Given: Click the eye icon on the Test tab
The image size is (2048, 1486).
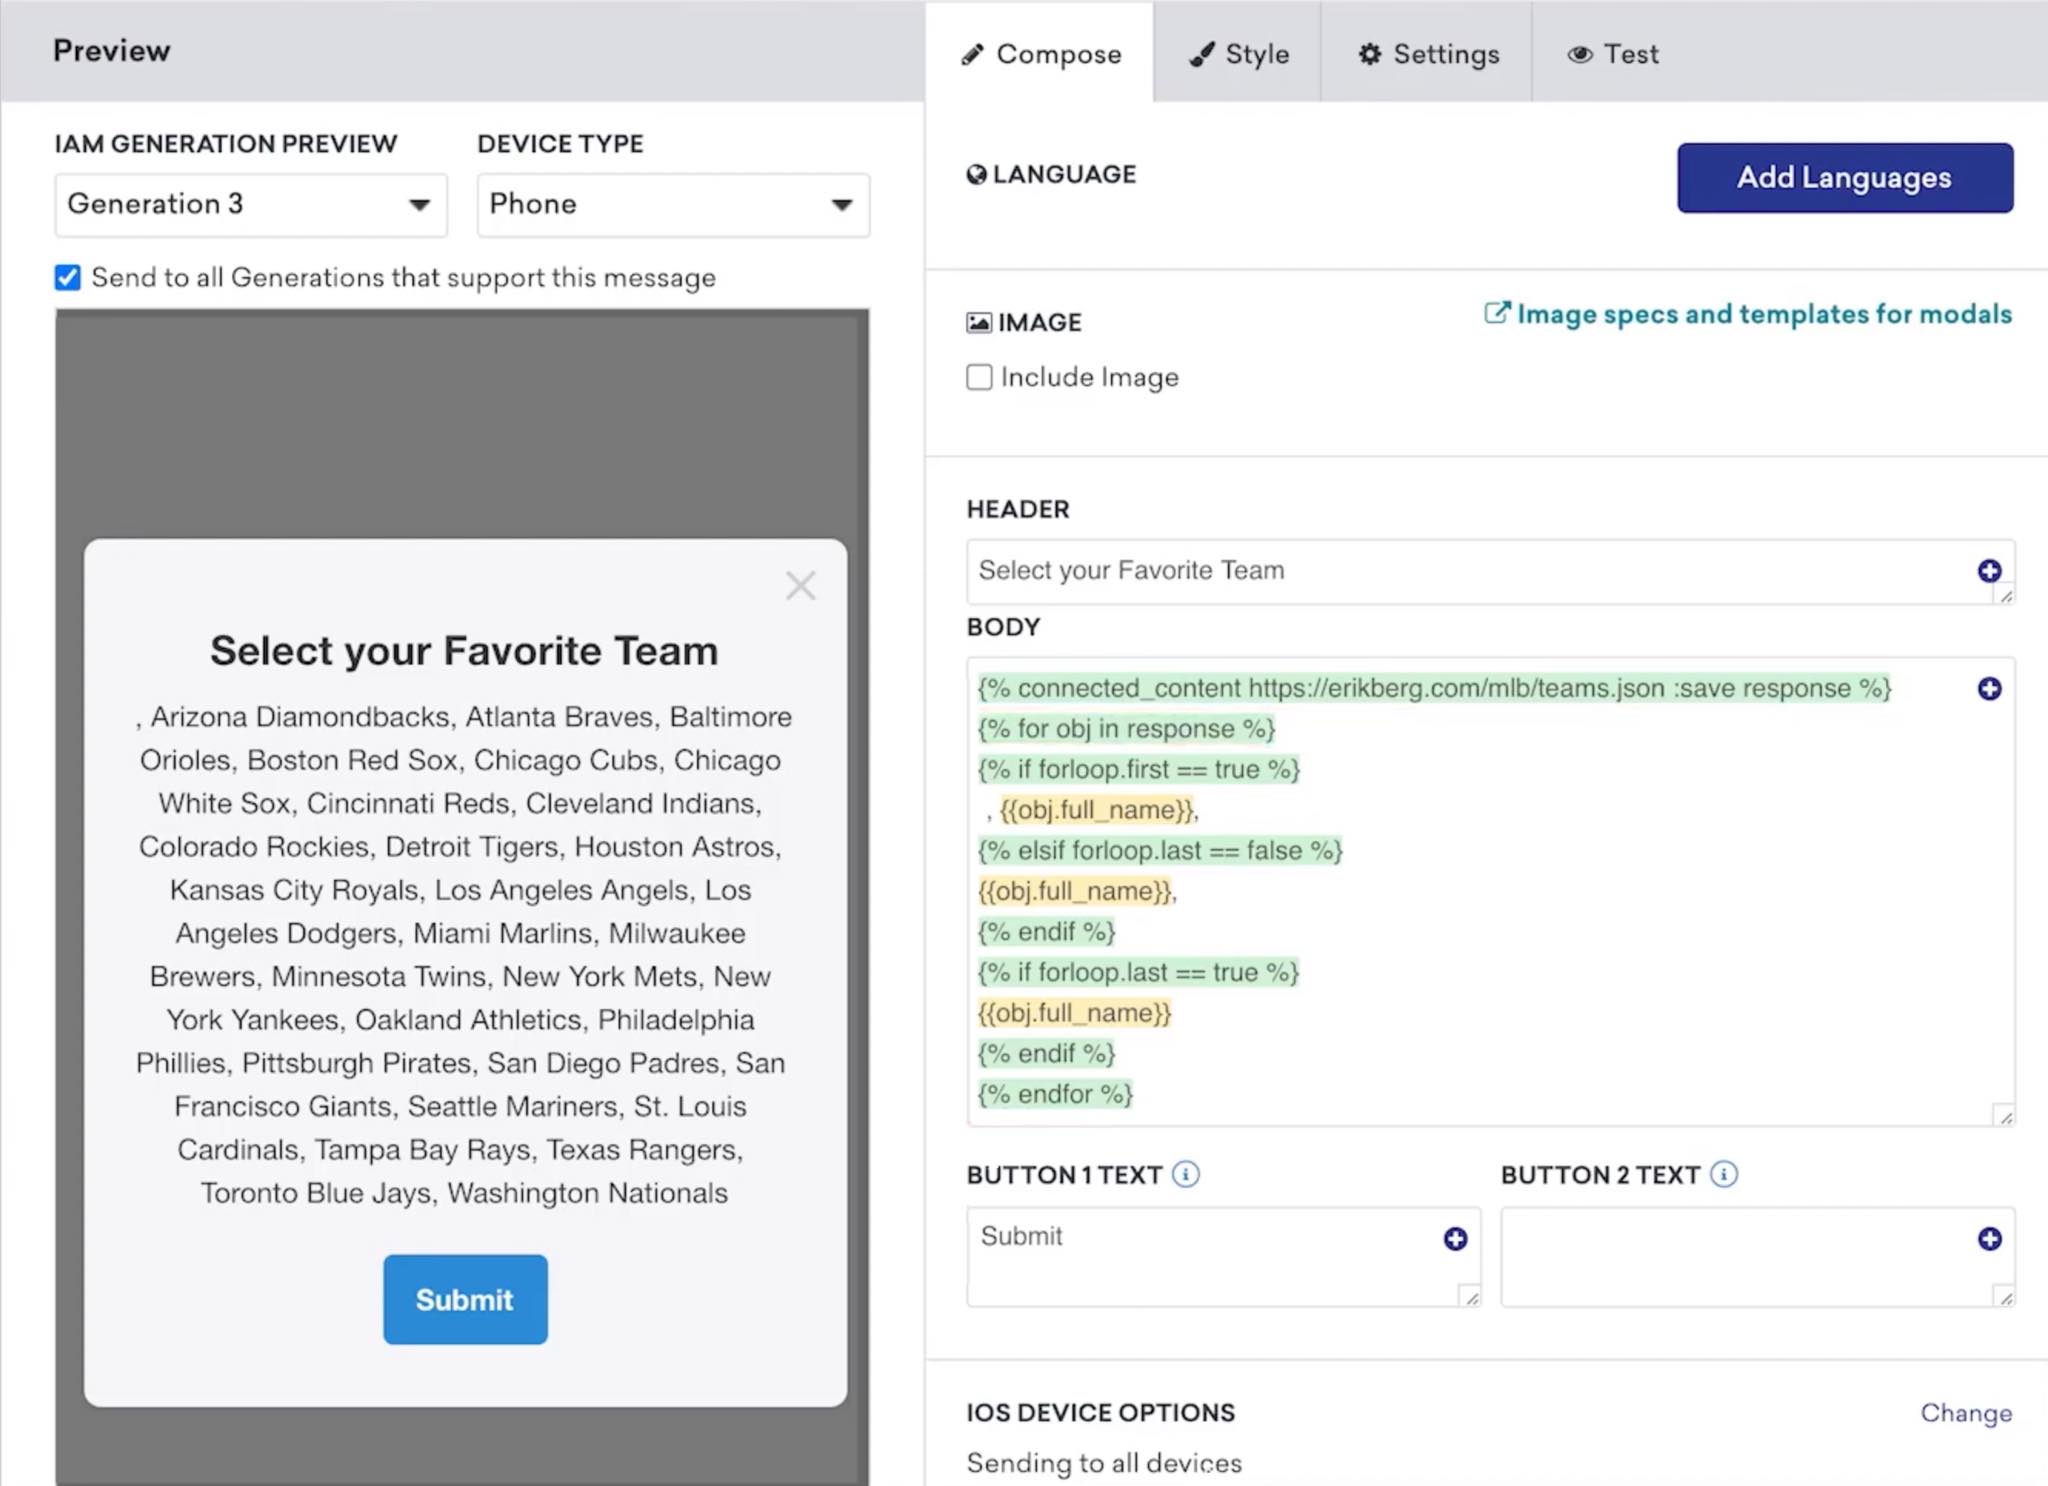Looking at the screenshot, I should (x=1579, y=54).
